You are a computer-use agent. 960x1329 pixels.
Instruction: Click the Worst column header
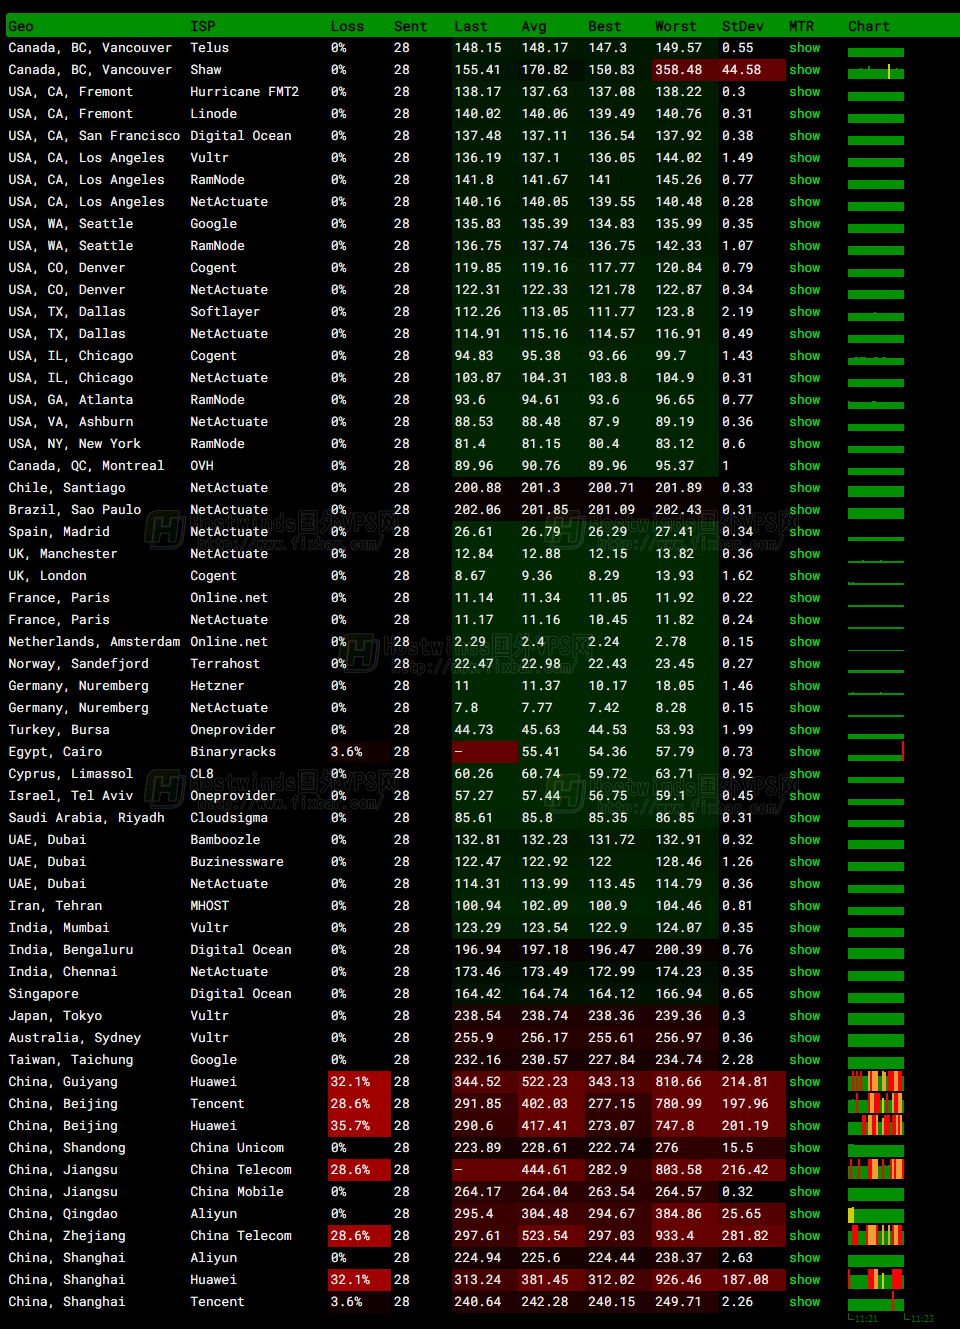(x=675, y=27)
